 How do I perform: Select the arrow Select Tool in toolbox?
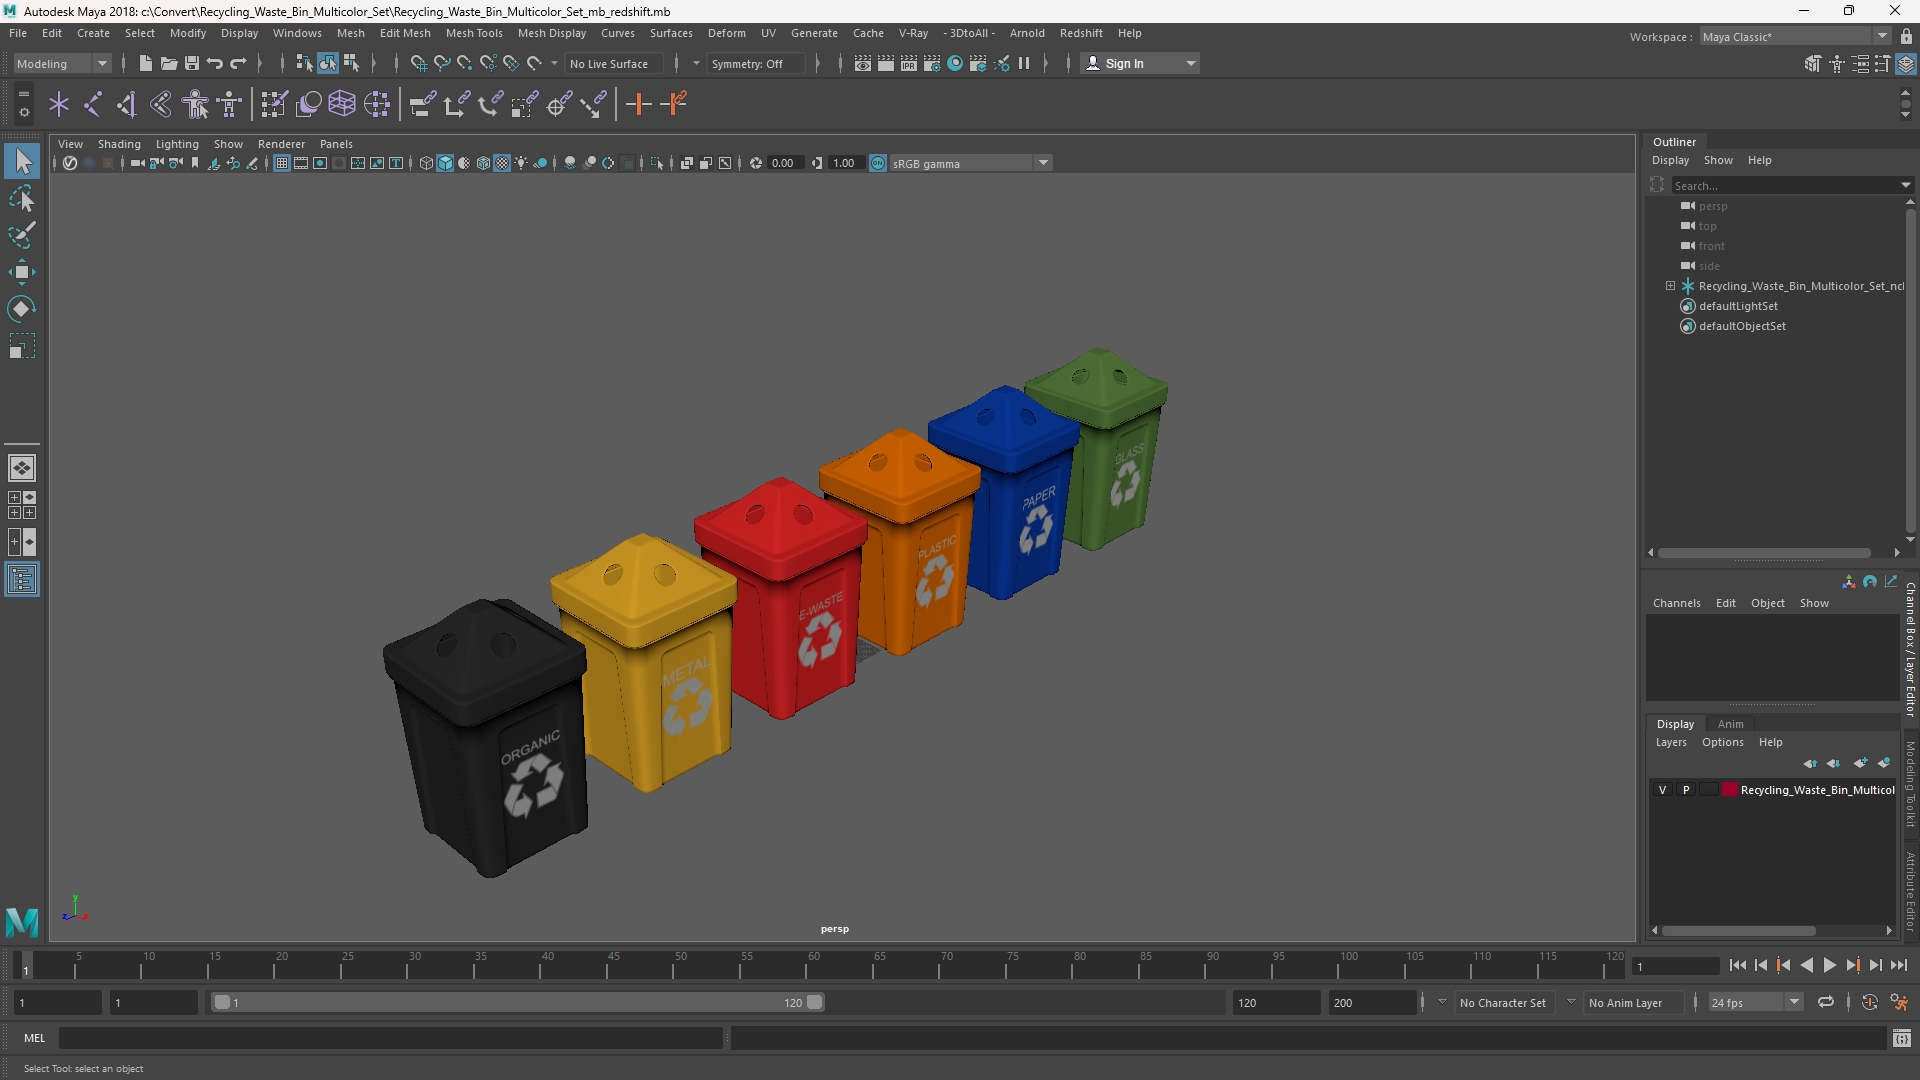pos(22,161)
